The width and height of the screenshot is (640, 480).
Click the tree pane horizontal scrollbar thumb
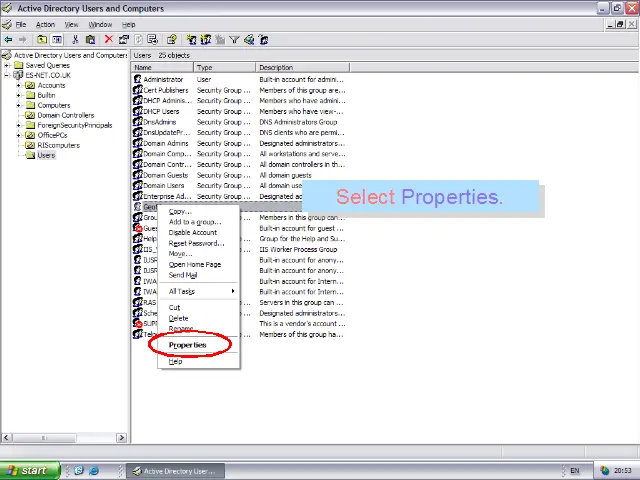pyautogui.click(x=44, y=438)
